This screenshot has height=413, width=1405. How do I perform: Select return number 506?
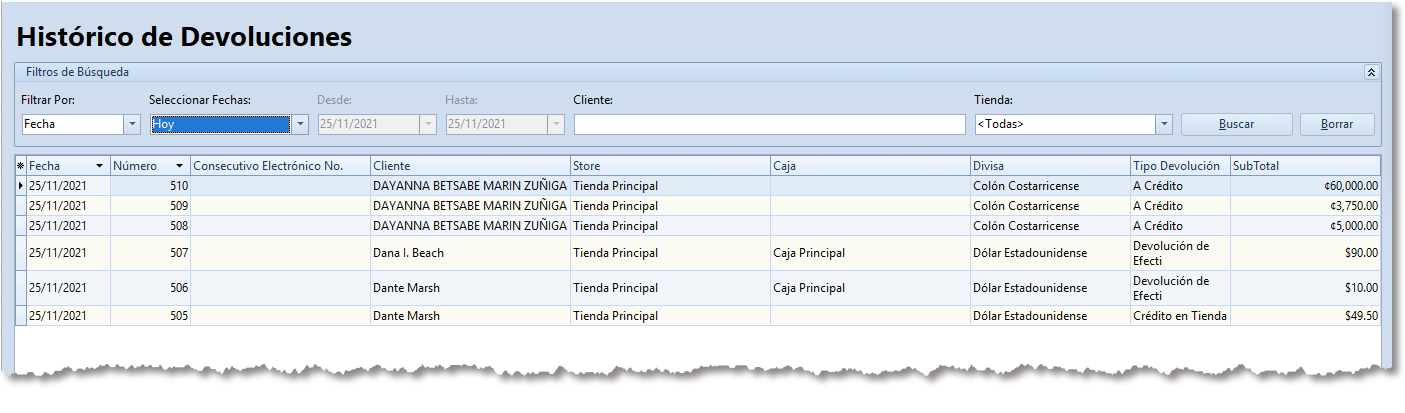(150, 288)
